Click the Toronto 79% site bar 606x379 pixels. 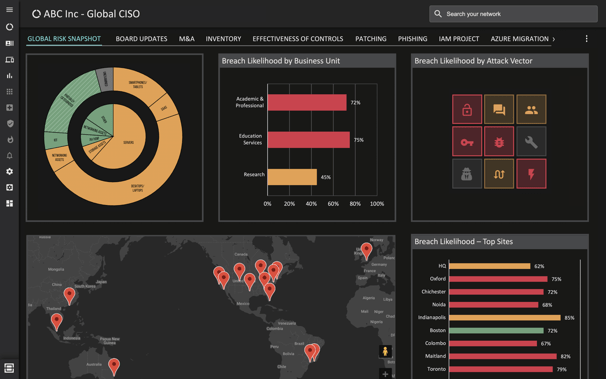coord(501,369)
